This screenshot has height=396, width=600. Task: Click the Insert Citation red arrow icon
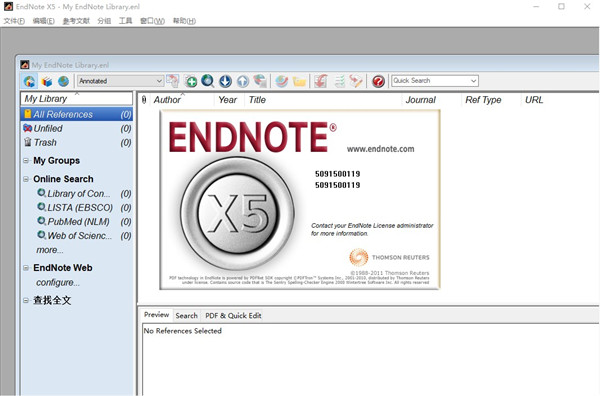click(x=321, y=81)
